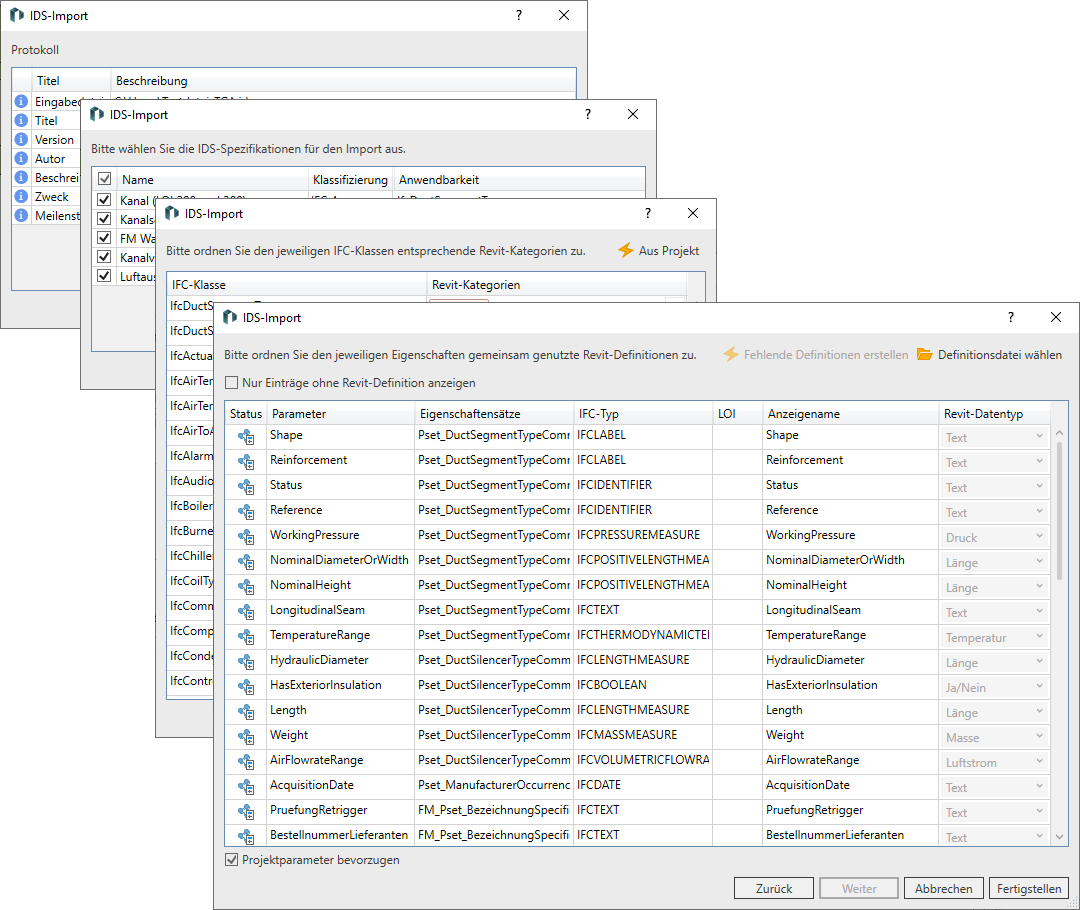The width and height of the screenshot is (1080, 910).
Task: Click the help question mark in the Protokoll window
Action: [x=519, y=15]
